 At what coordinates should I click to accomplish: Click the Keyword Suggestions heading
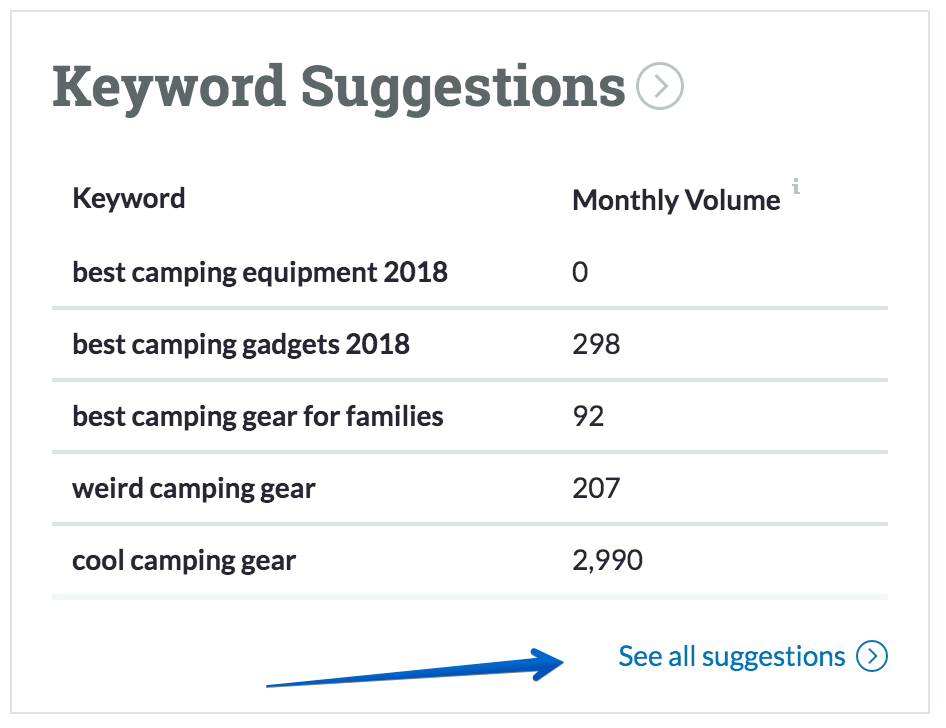338,89
